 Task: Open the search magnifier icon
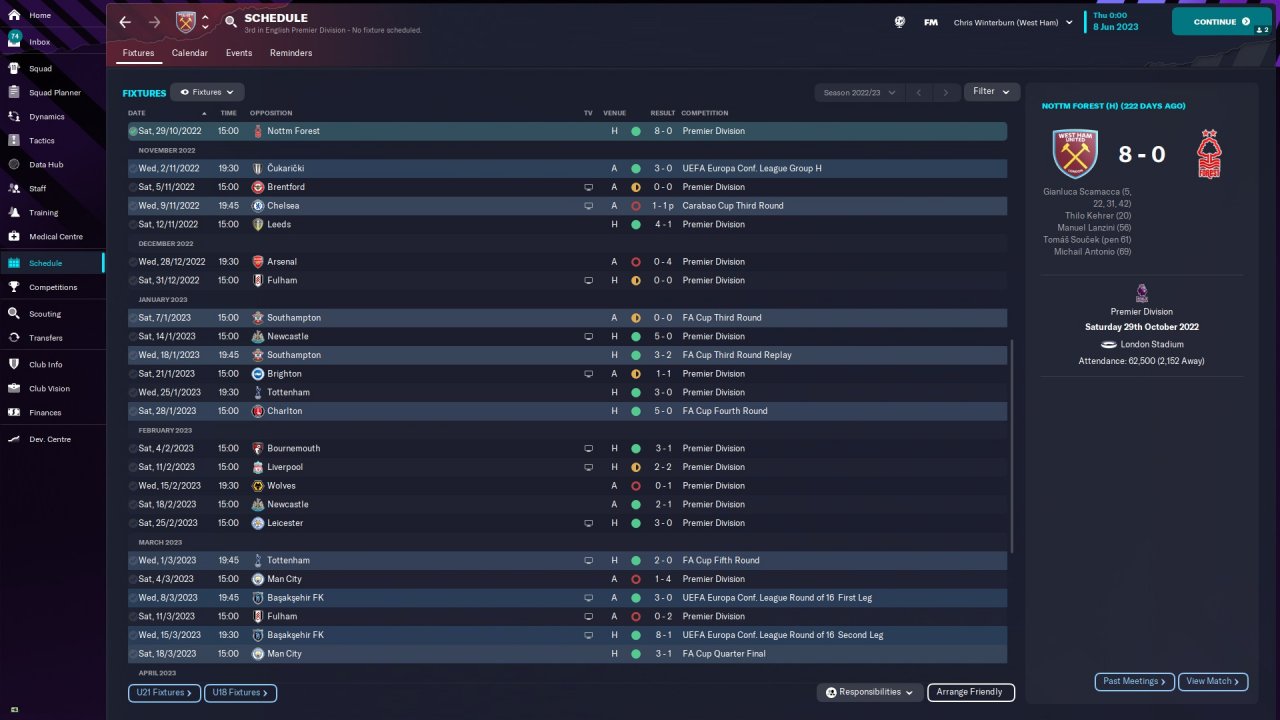pyautogui.click(x=231, y=22)
